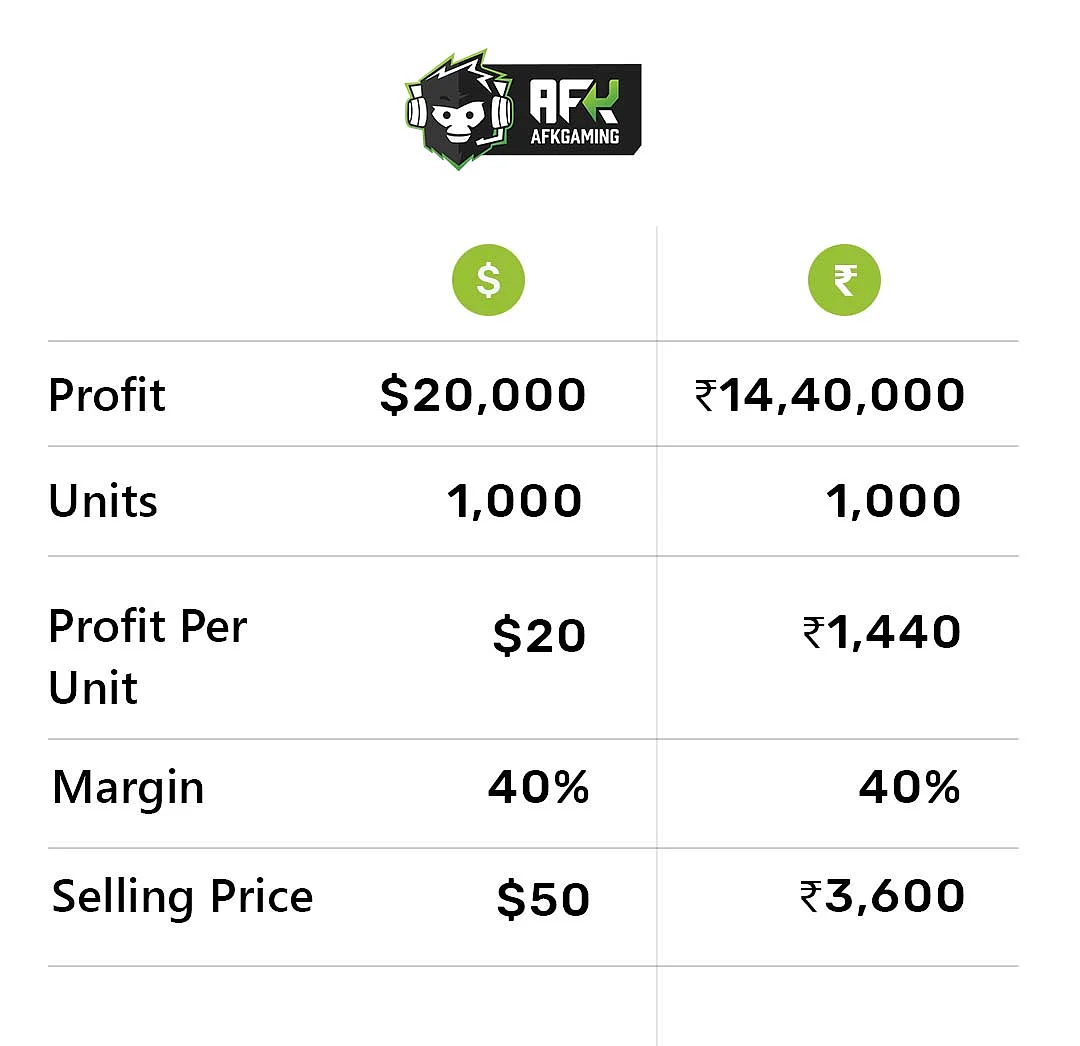The image size is (1080, 1046).
Task: Click 1,000 units in dollar column
Action: (x=515, y=501)
